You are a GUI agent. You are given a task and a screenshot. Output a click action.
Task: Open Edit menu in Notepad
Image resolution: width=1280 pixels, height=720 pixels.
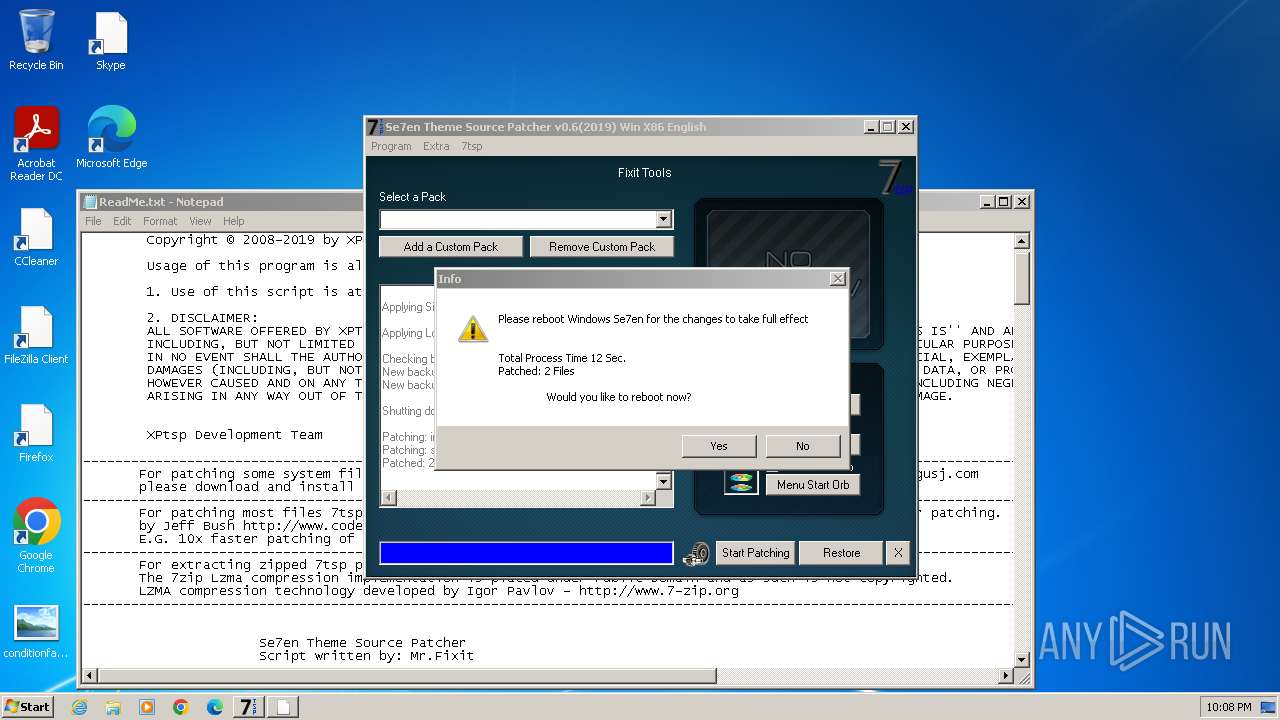click(122, 221)
